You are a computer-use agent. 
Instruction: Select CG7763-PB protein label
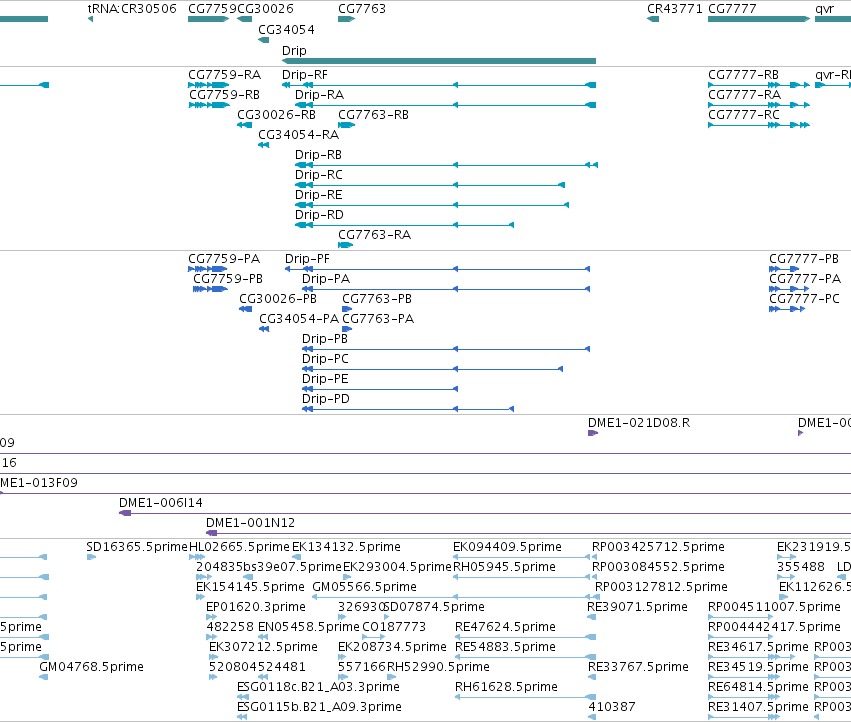pyautogui.click(x=377, y=299)
